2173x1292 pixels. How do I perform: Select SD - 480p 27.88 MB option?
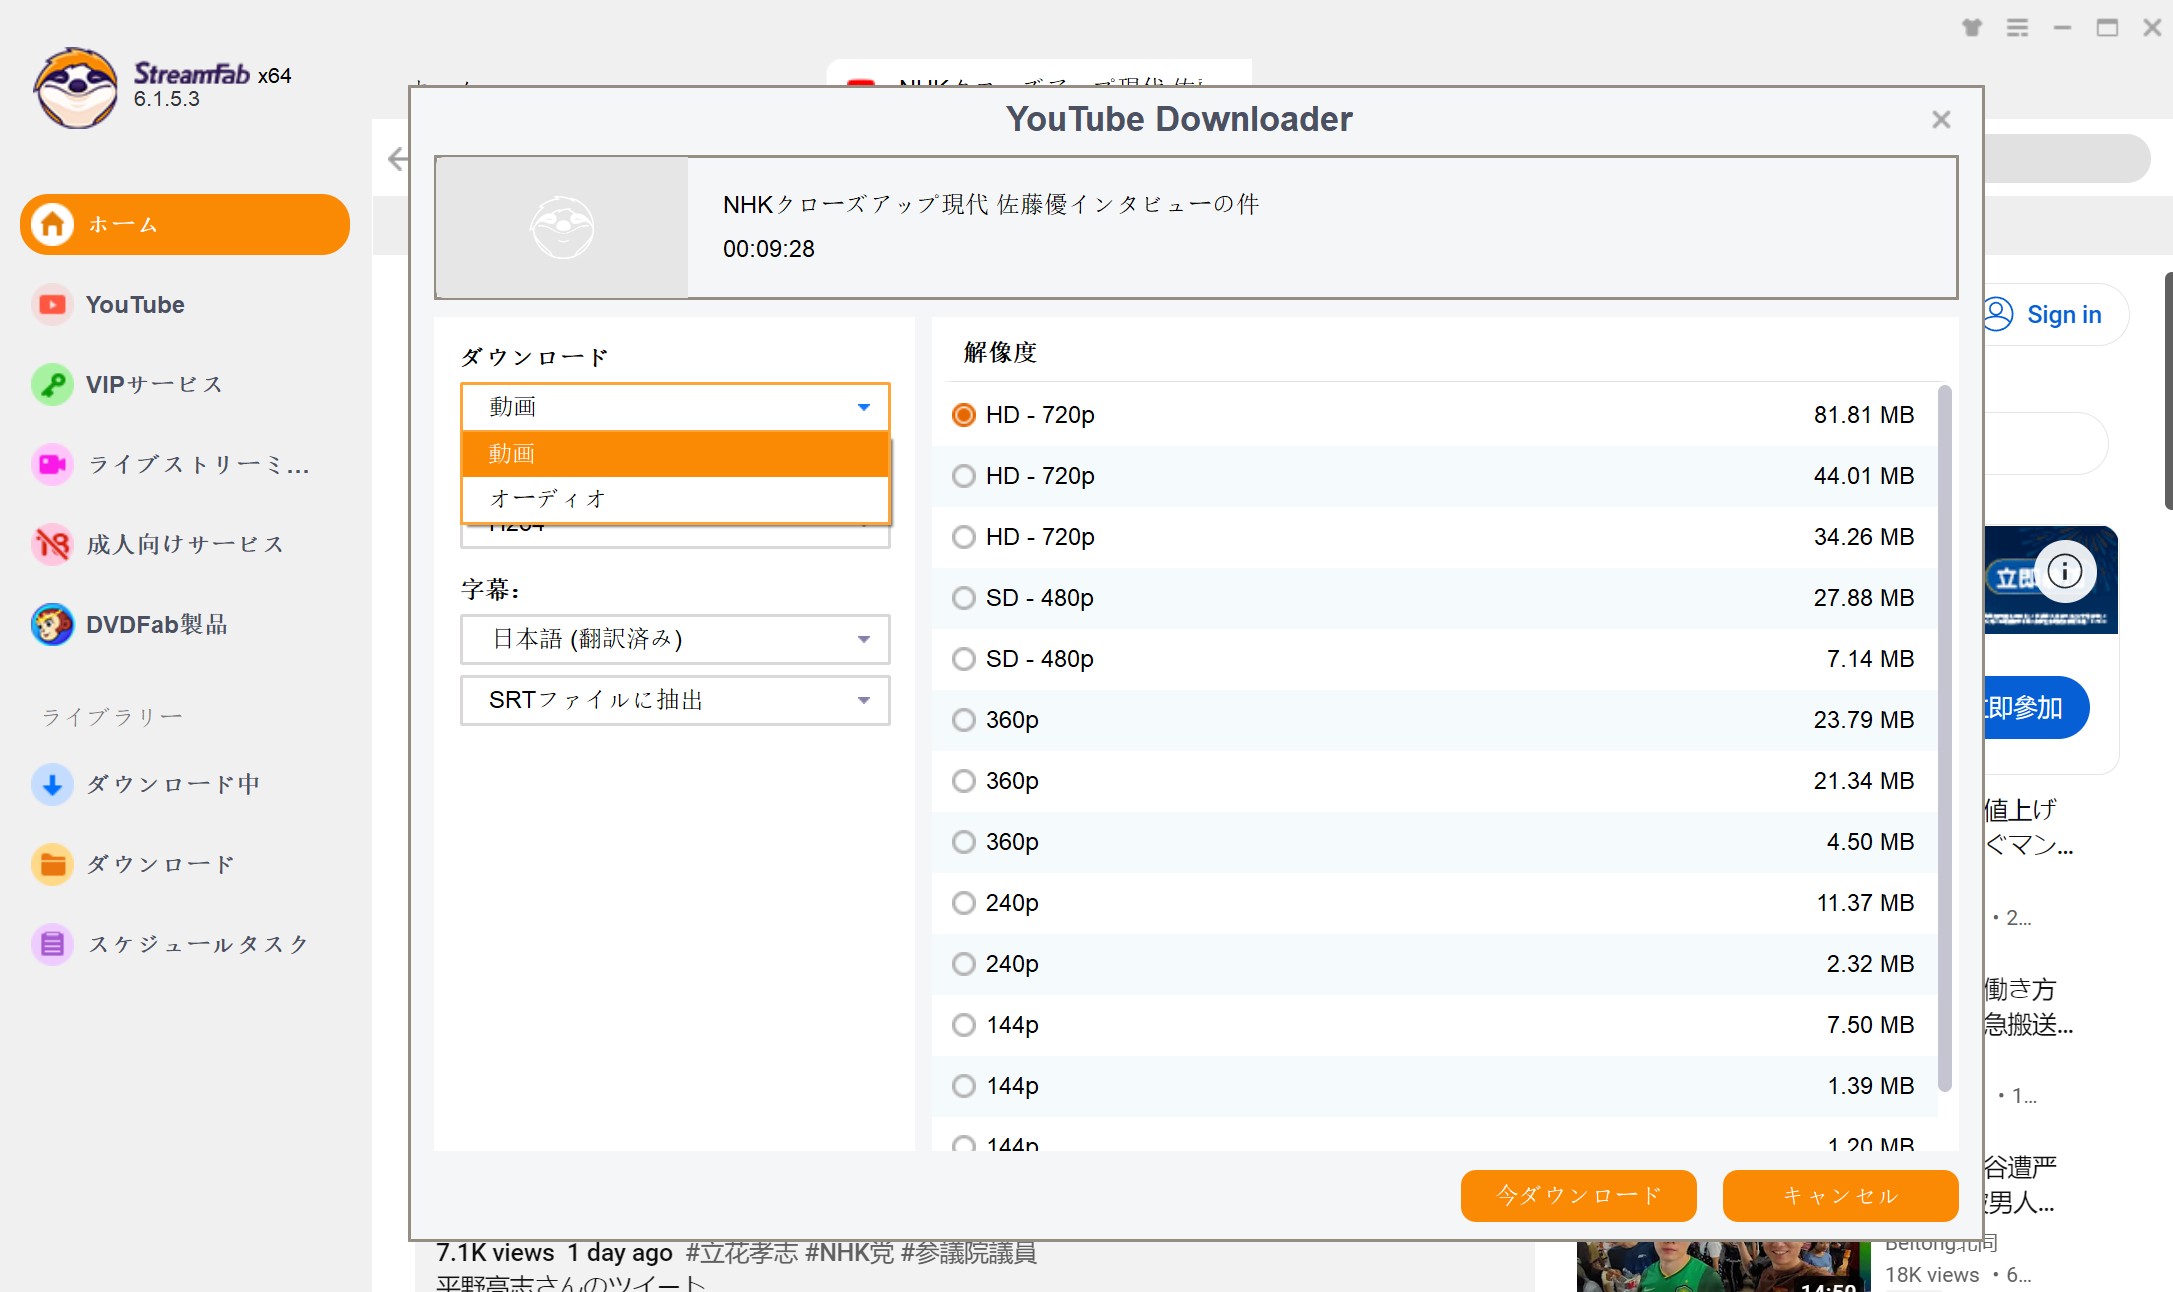1434,597
